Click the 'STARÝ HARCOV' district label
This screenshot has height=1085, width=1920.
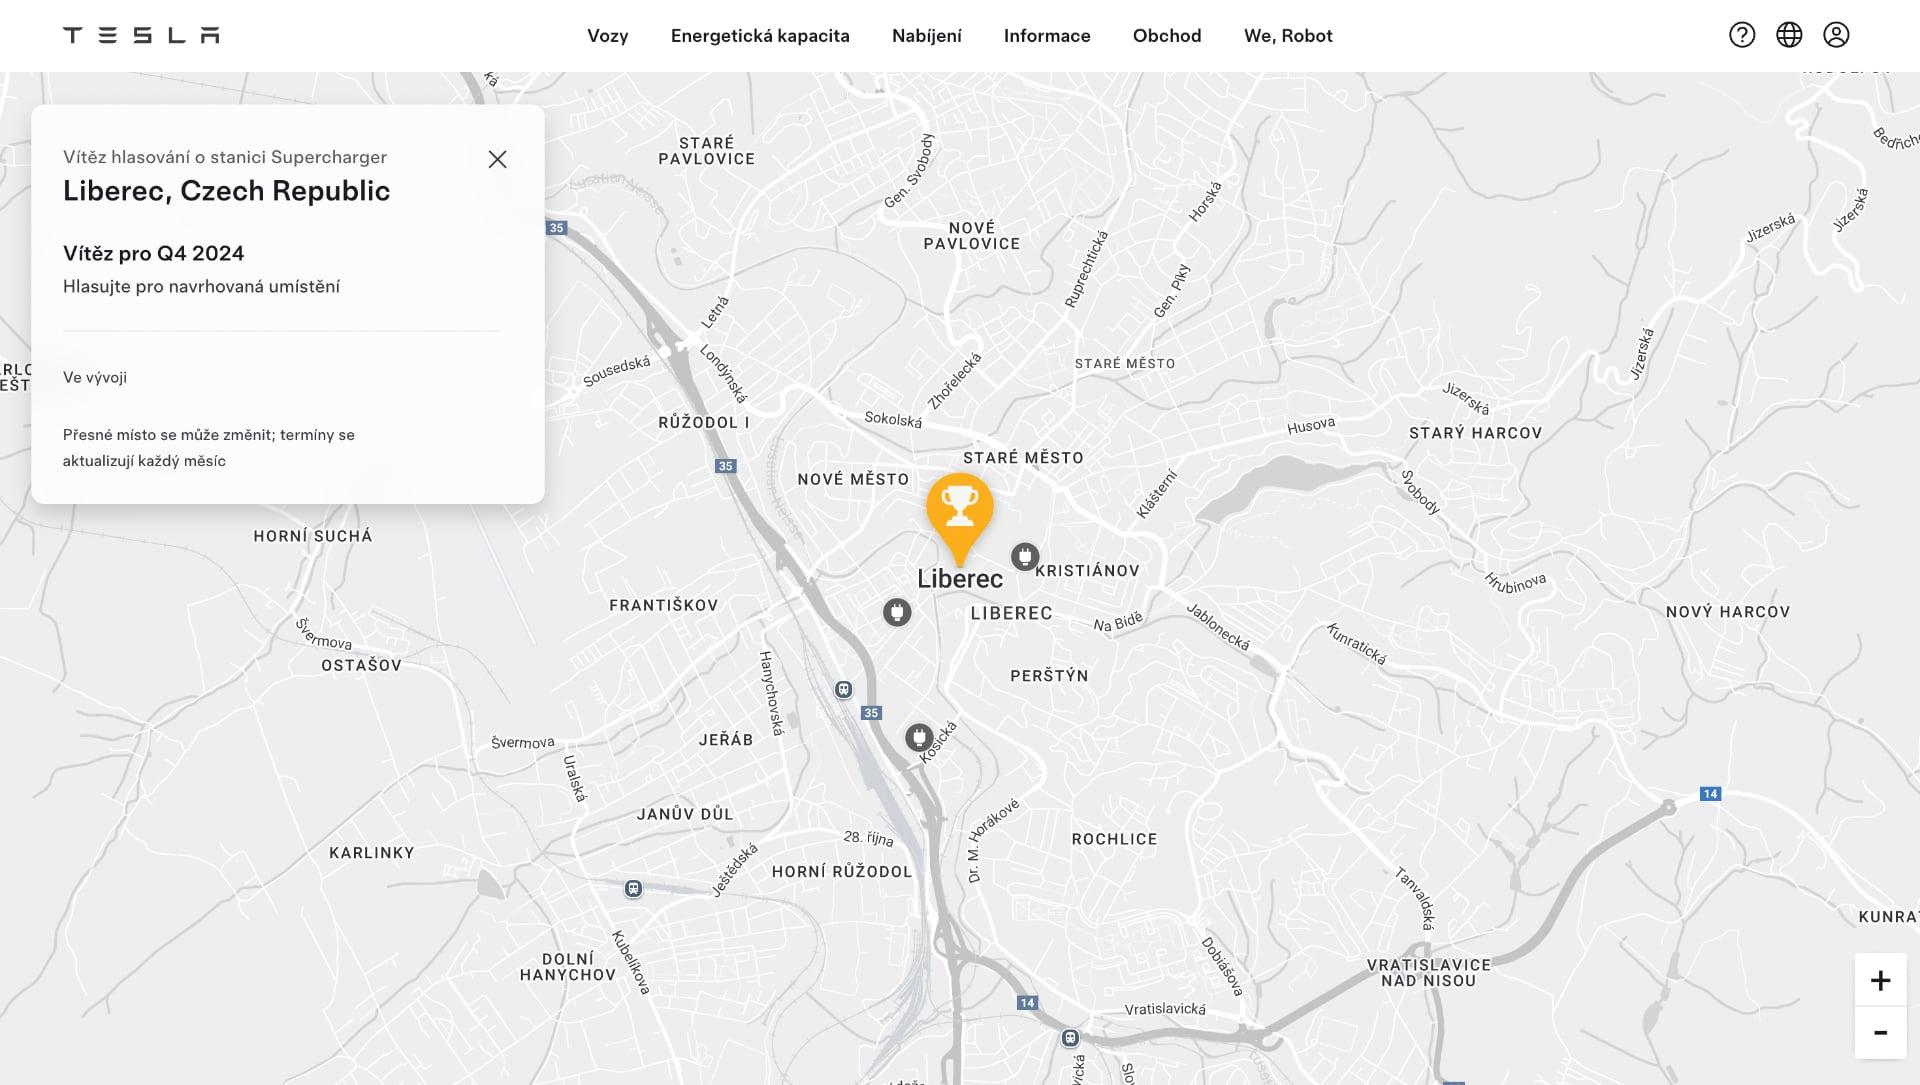pyautogui.click(x=1475, y=433)
